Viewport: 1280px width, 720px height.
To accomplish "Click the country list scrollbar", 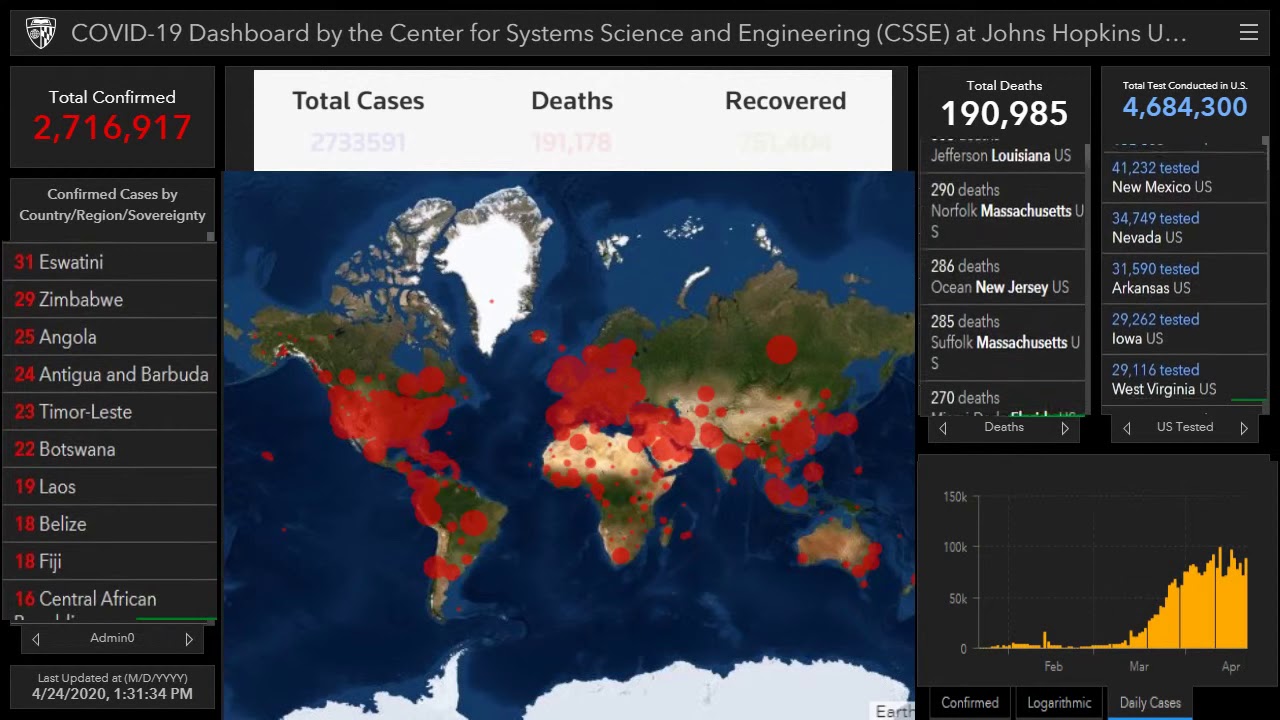I will click(211, 237).
